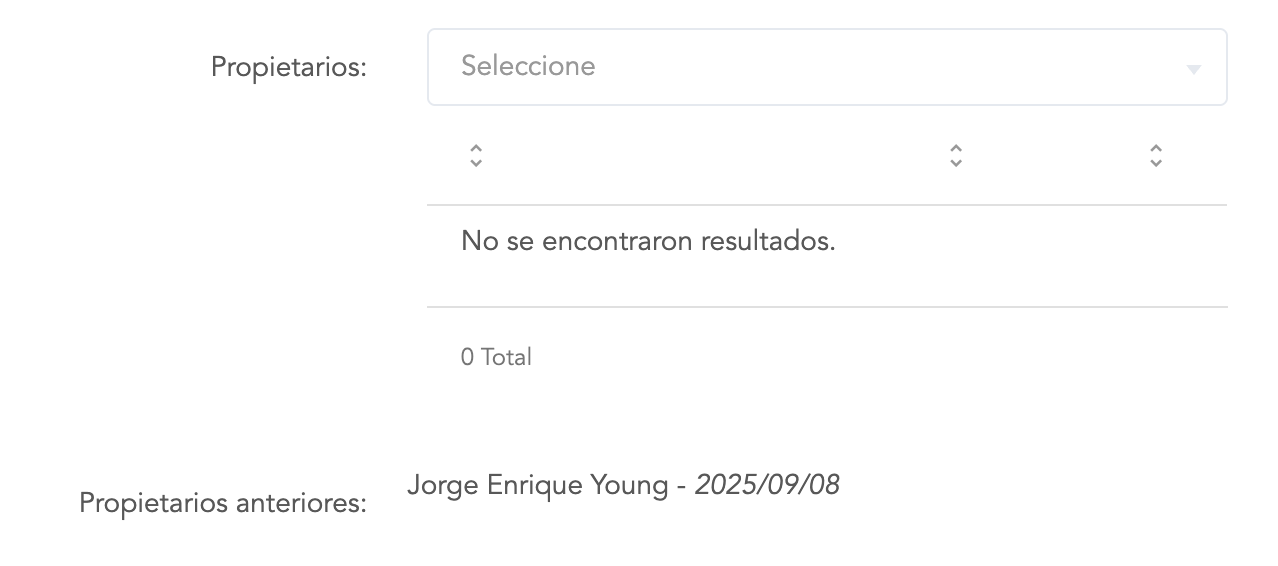Viewport: 1278px width, 566px height.
Task: Click the down chevron of rightmost sort icon
Action: point(1156,162)
